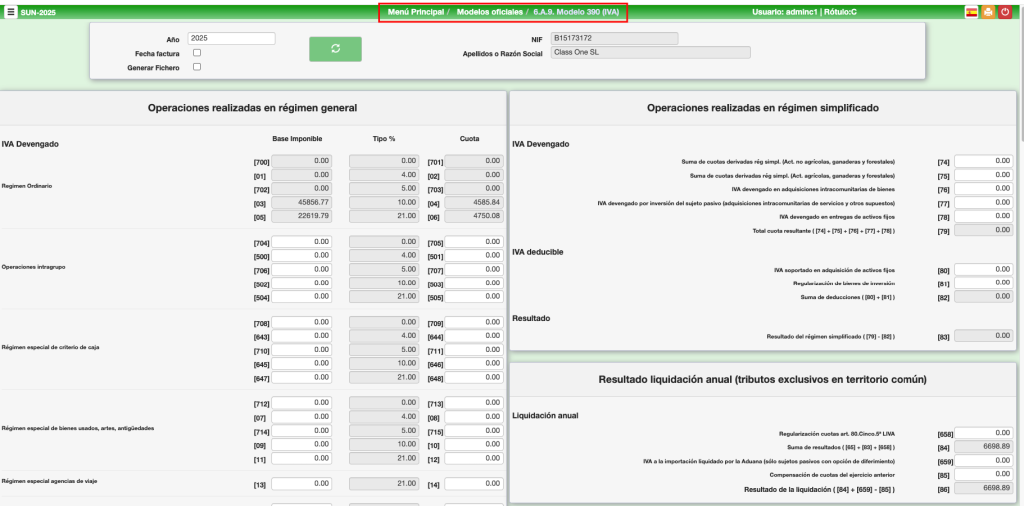Select field [85] compensación de cuotas ejercicio anterior
This screenshot has width=1024, height=506.
(984, 474)
